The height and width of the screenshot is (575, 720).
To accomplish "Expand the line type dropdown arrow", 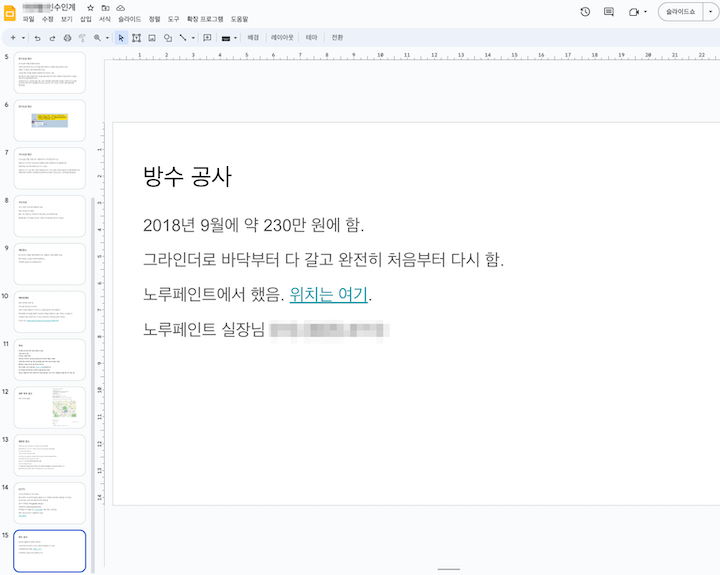I will 193,38.
